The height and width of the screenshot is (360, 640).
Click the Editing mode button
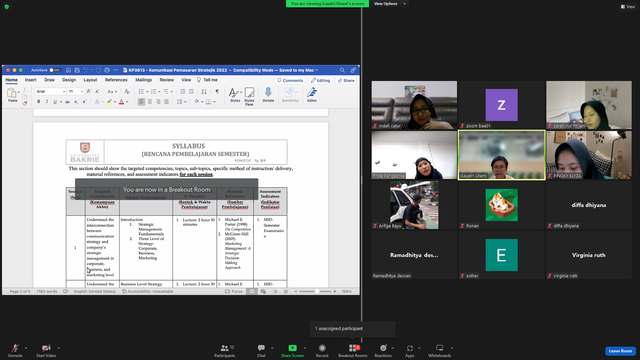coord(320,80)
